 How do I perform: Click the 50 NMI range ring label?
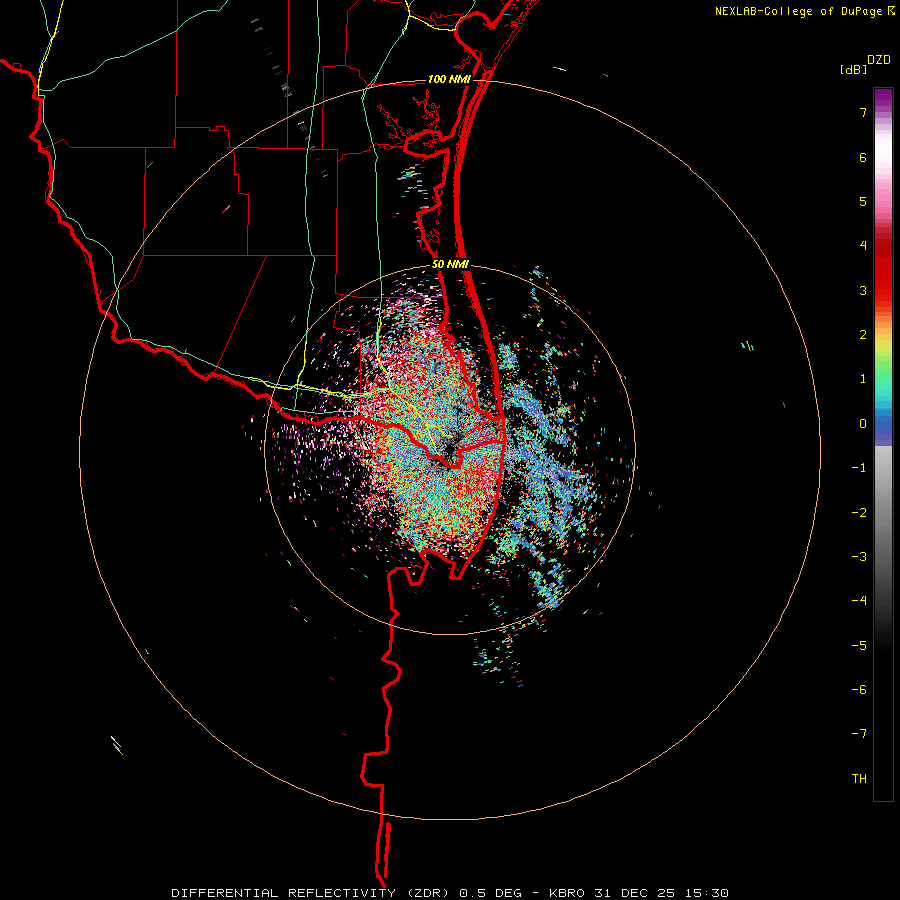click(x=451, y=265)
